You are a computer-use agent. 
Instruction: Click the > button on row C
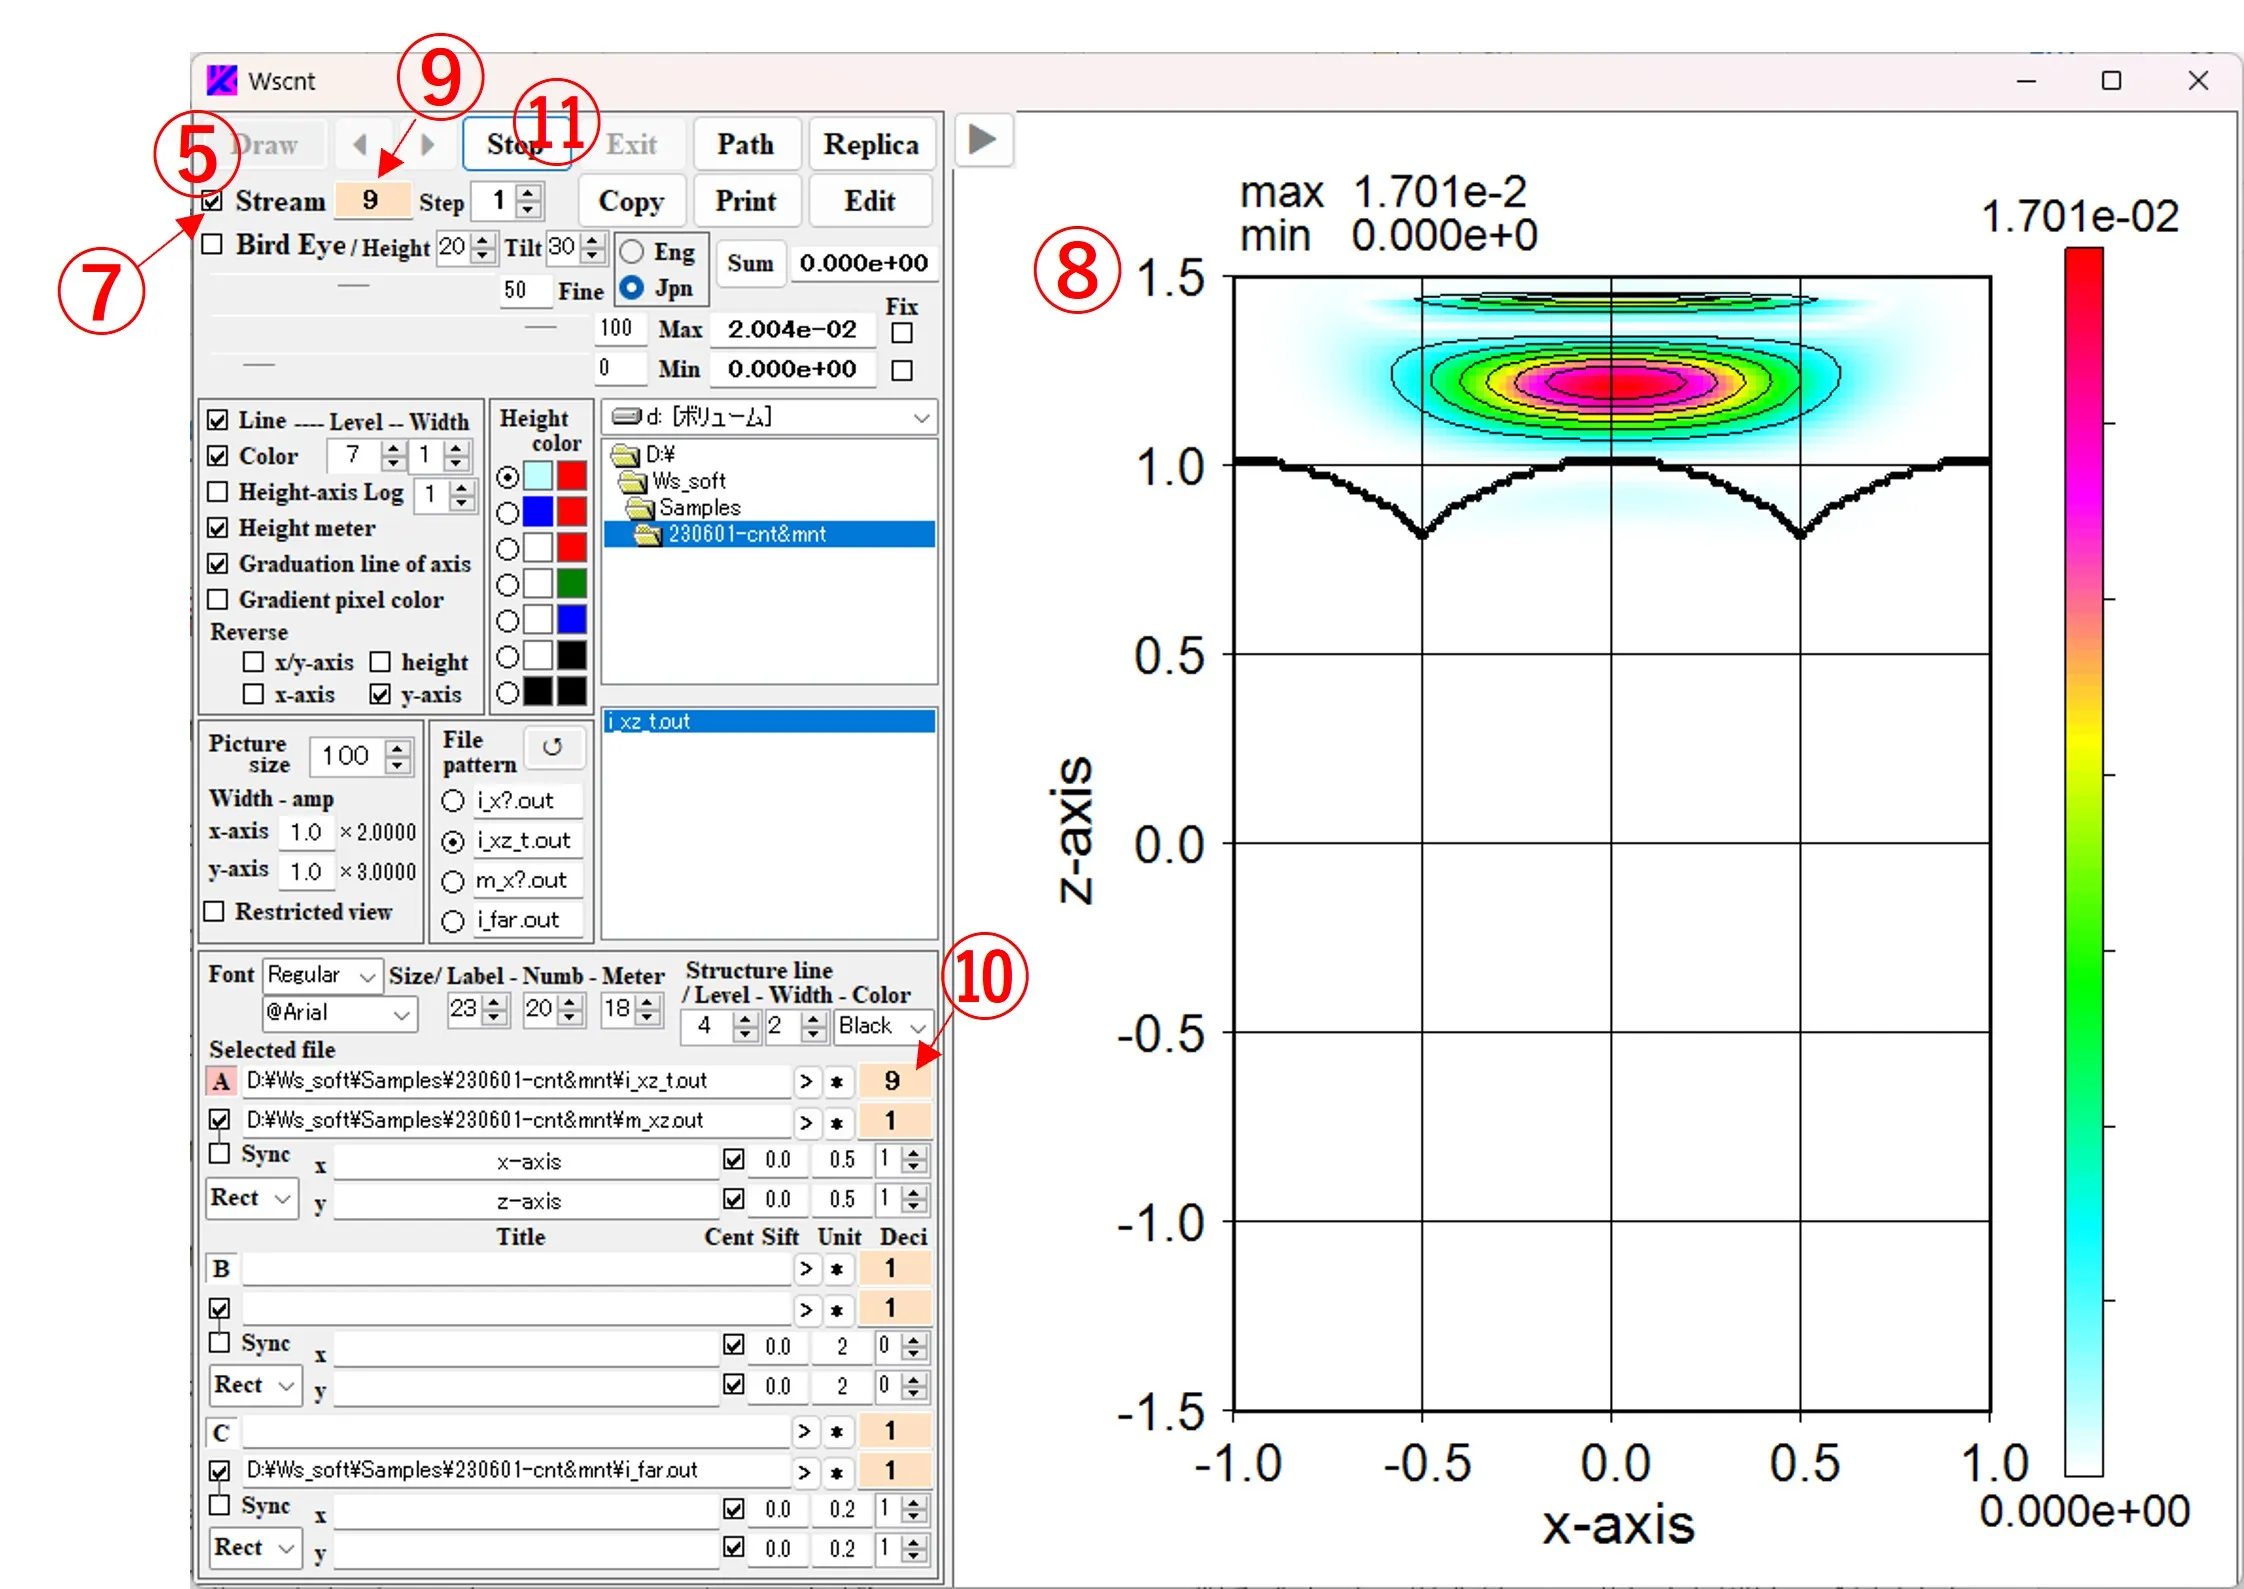[x=806, y=1432]
